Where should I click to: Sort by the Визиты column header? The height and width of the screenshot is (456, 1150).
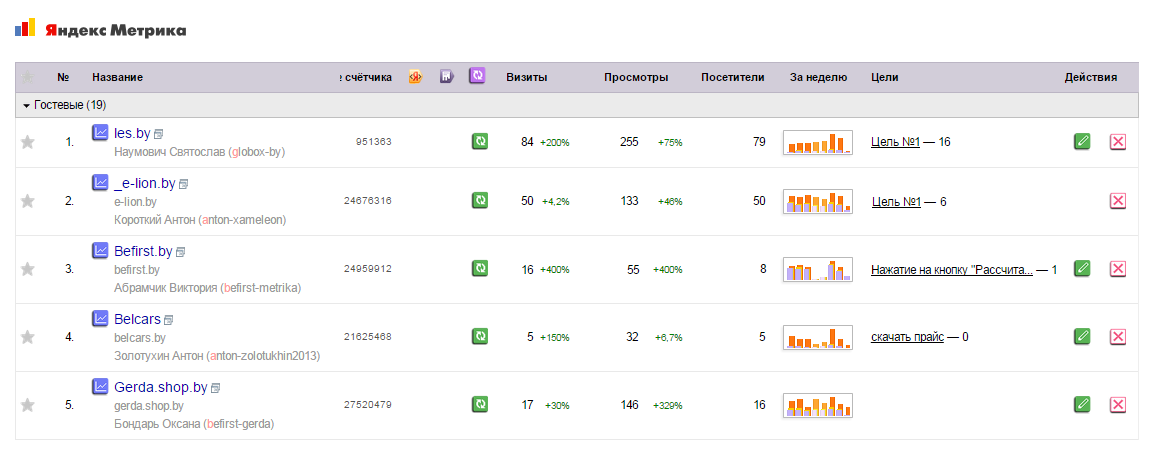tap(526, 77)
